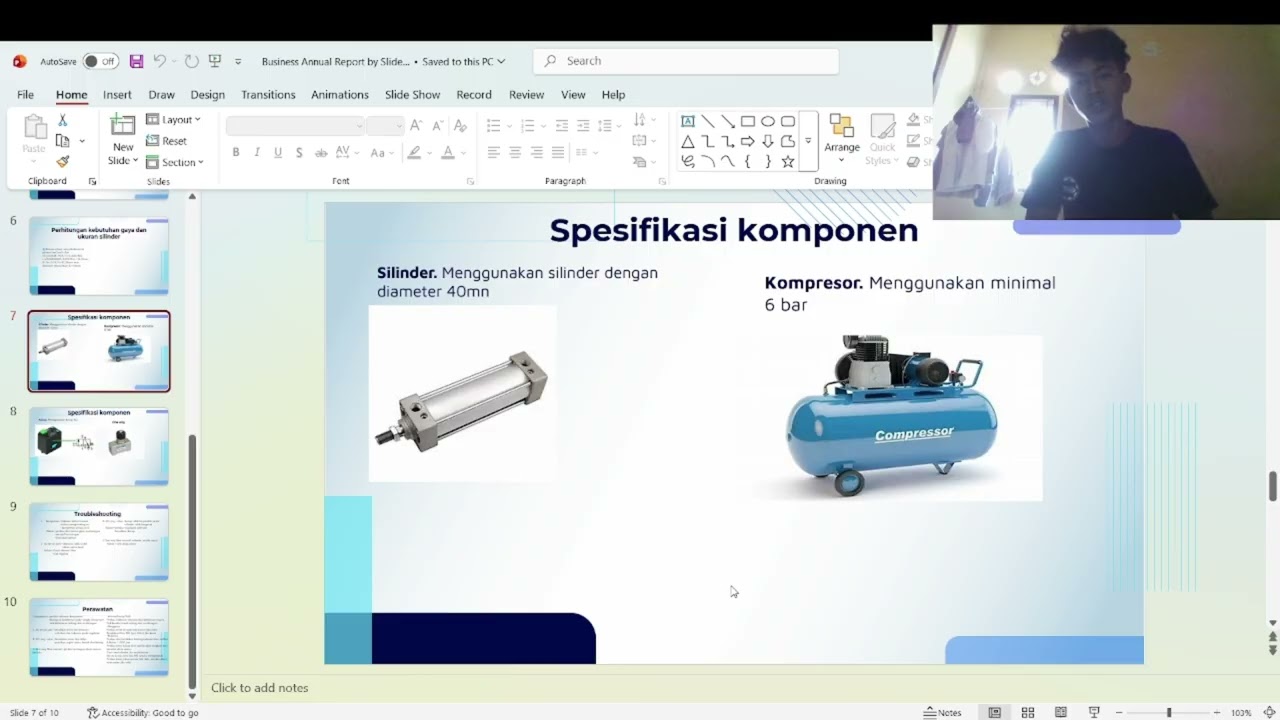Toggle Strikethrough formatting
Viewport: 1280px width, 720px height.
[x=321, y=152]
